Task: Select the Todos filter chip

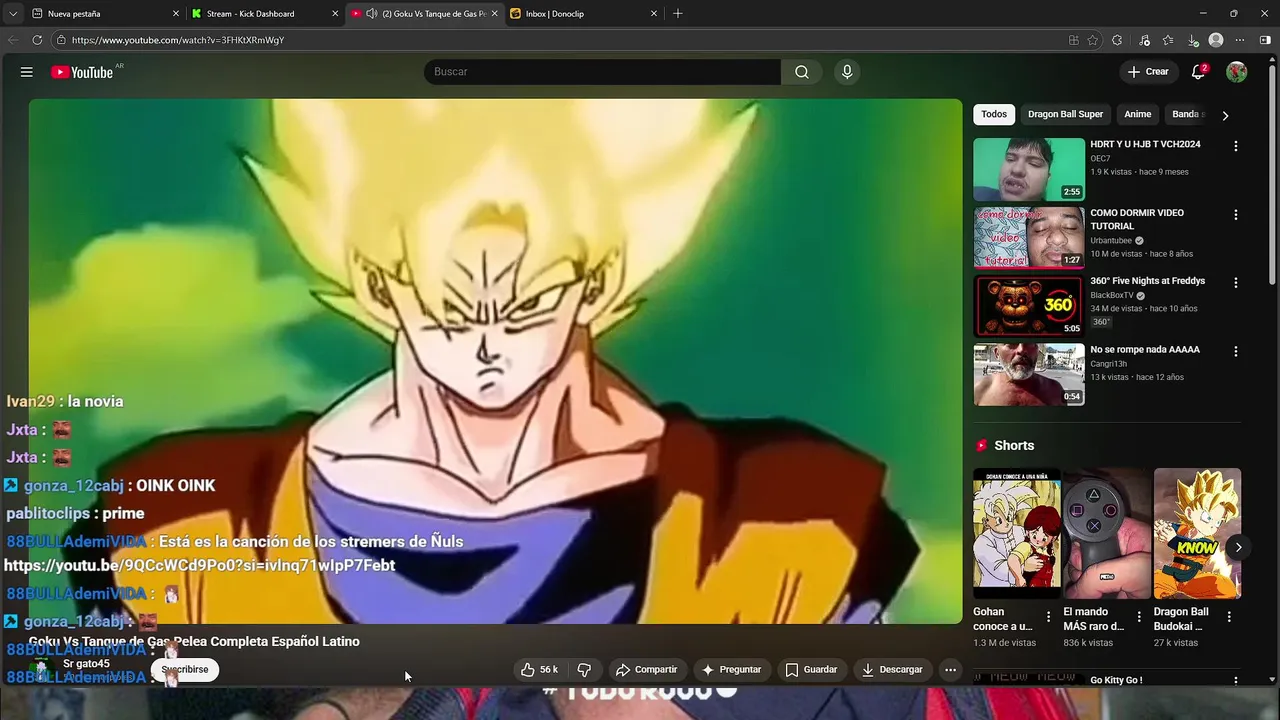Action: point(994,114)
